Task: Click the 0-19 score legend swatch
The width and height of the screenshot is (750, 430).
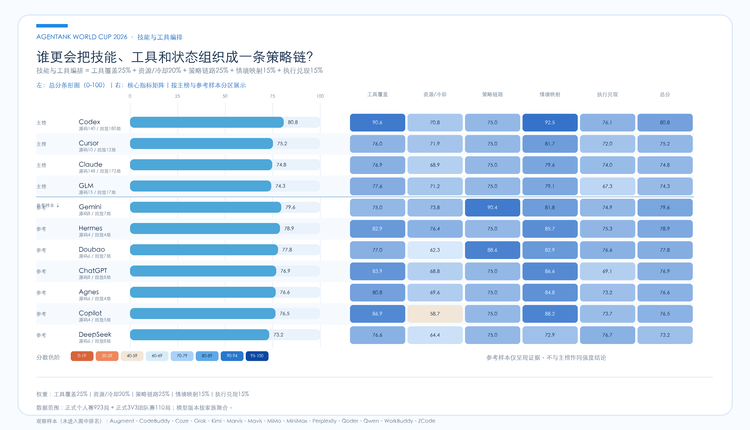Action: coord(82,356)
